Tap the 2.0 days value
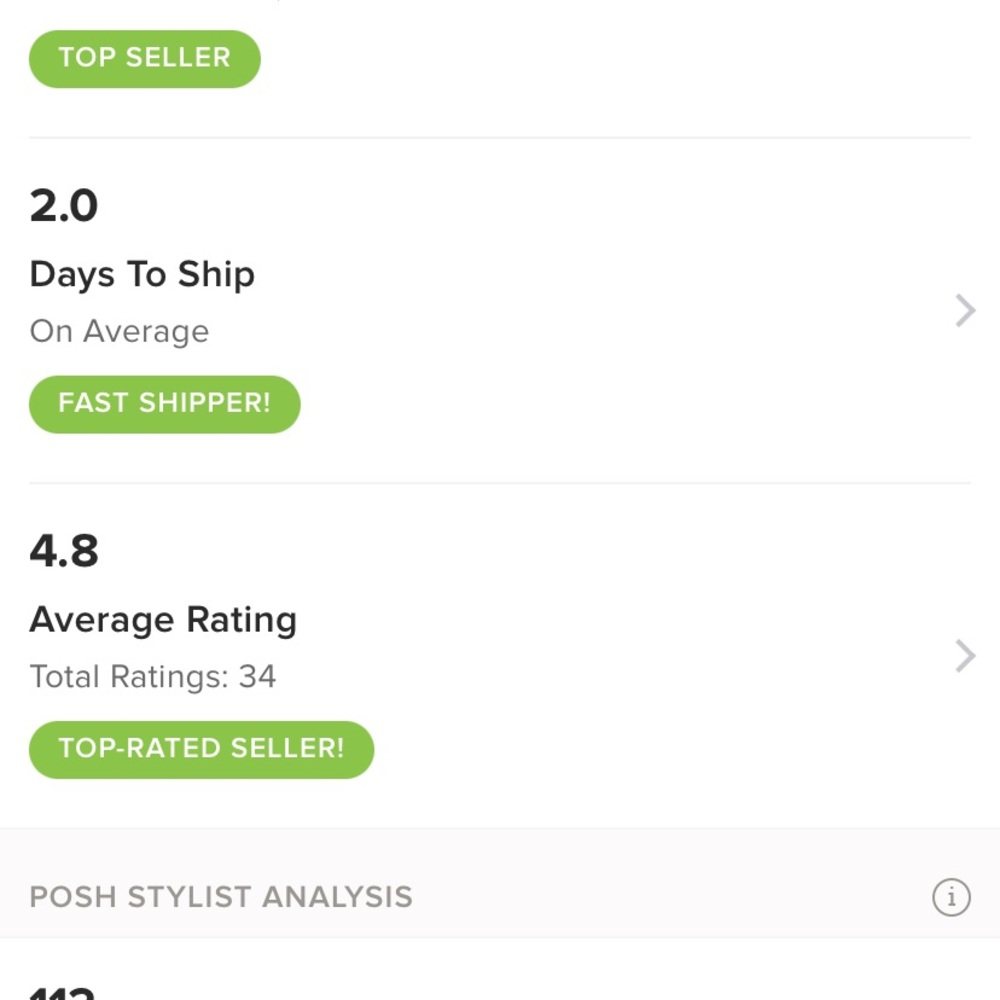Viewport: 1000px width, 1000px height. 64,206
